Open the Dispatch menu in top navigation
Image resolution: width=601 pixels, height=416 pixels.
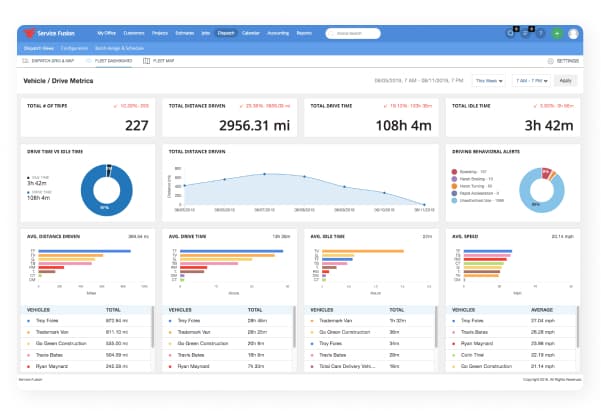click(227, 33)
